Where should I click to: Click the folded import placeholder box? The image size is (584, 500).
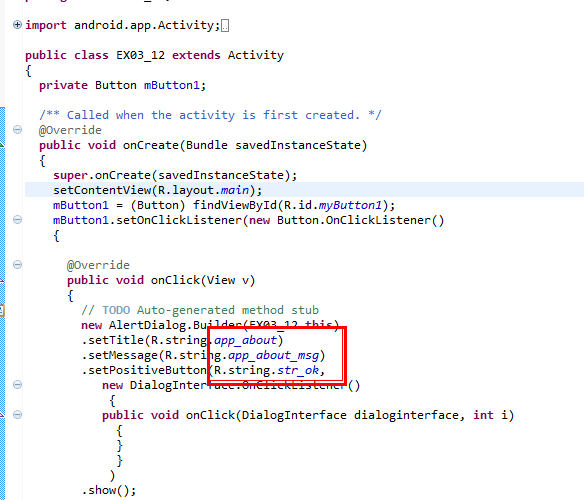click(225, 26)
